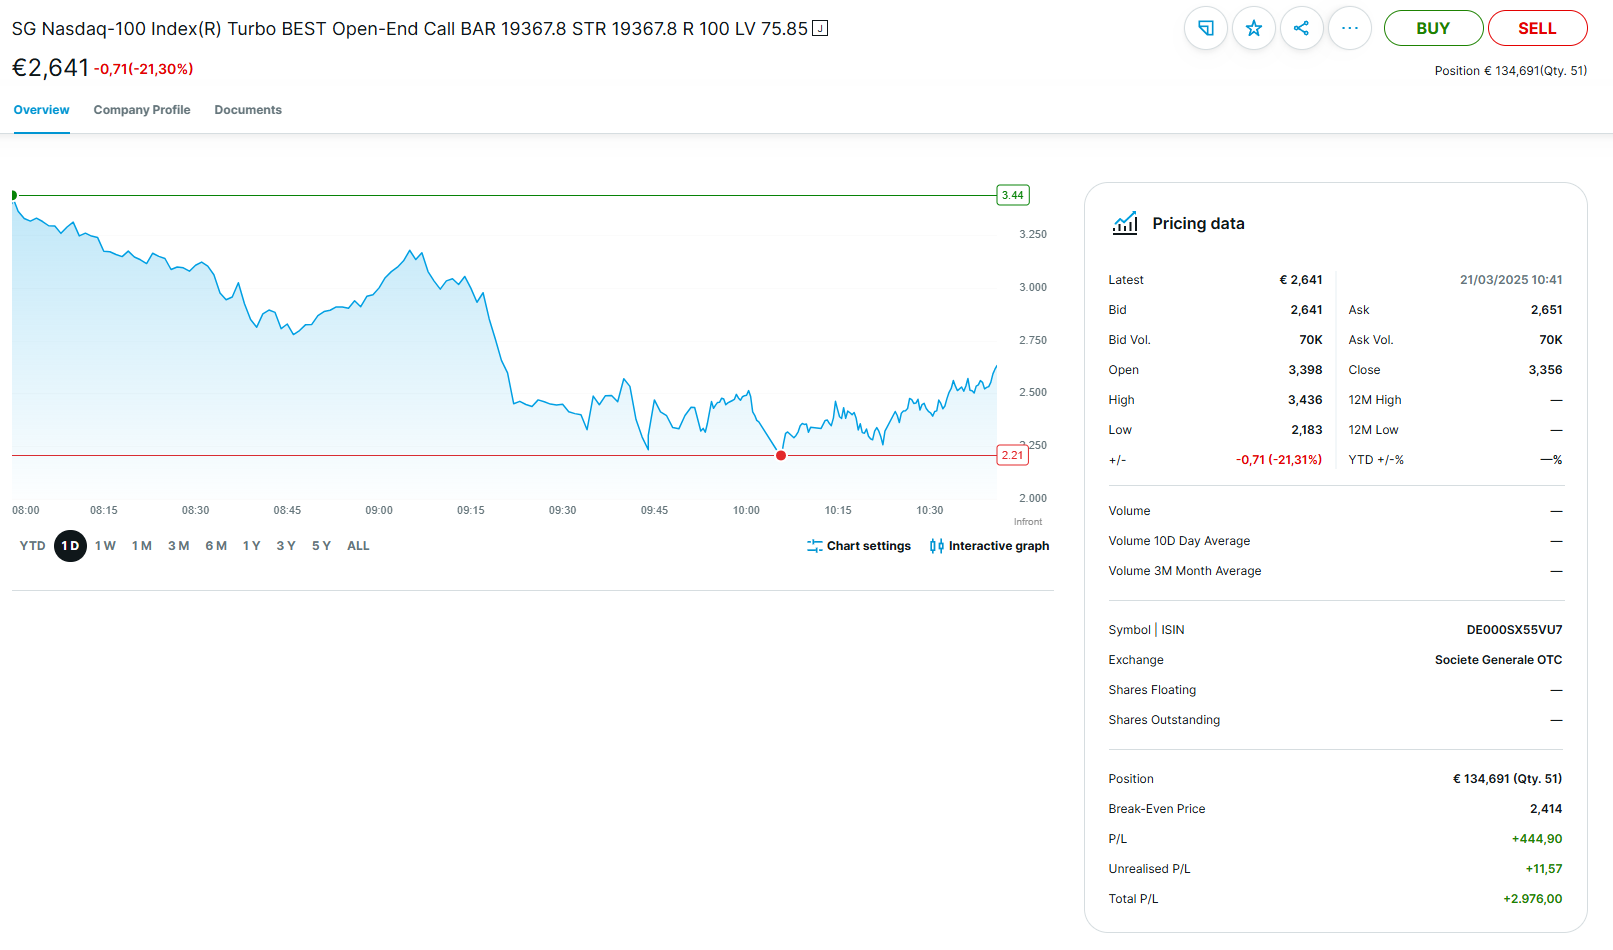
Task: Switch to the Company Profile tab
Action: (x=142, y=110)
